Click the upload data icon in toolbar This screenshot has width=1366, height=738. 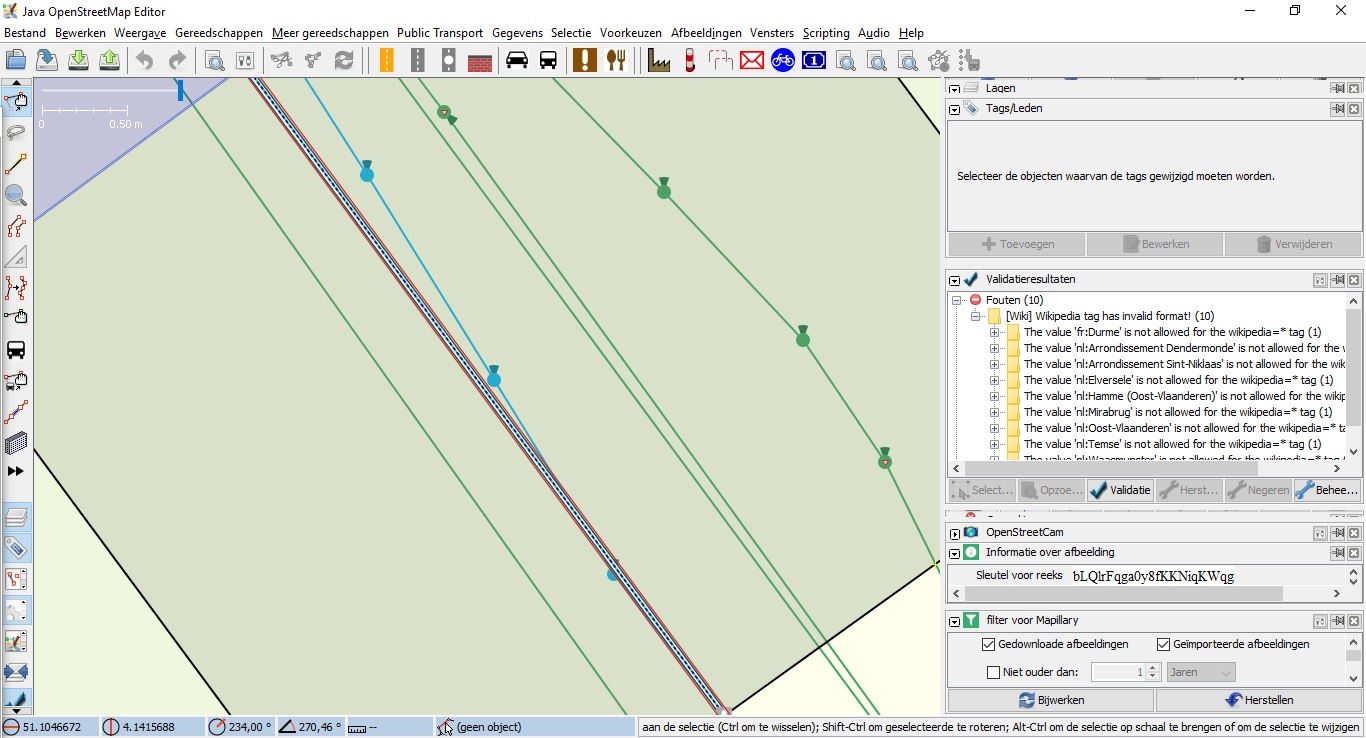pos(110,60)
